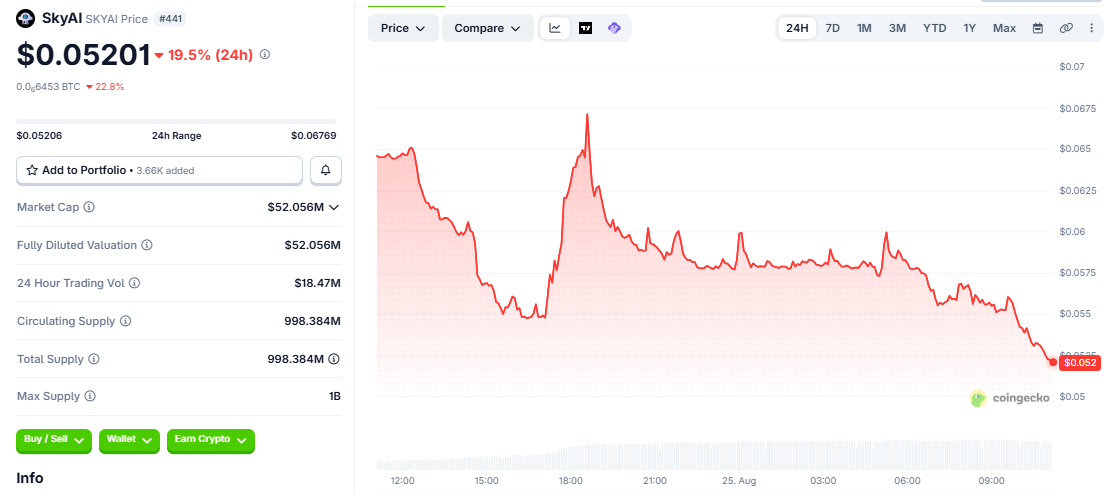Click the $0.05206 24h low value
Screen dimensions: 1112x493
tap(39, 135)
